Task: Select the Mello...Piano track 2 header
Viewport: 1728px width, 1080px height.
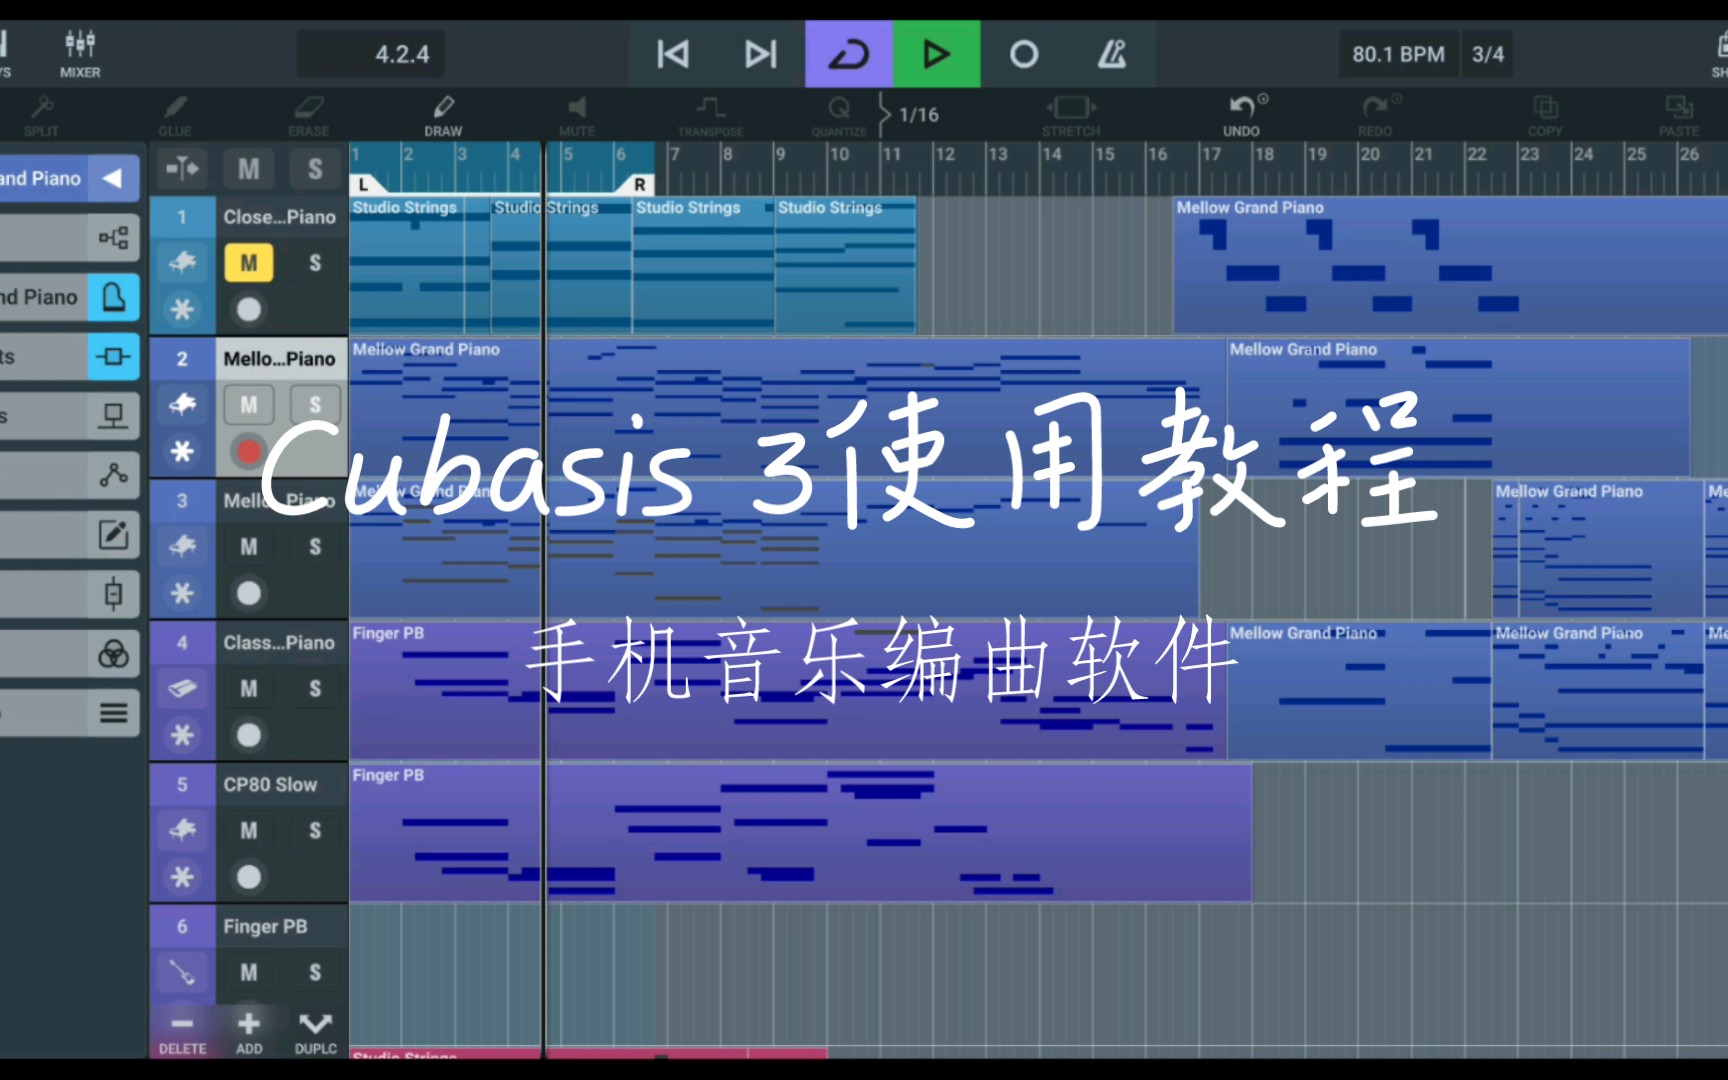Action: [x=279, y=359]
